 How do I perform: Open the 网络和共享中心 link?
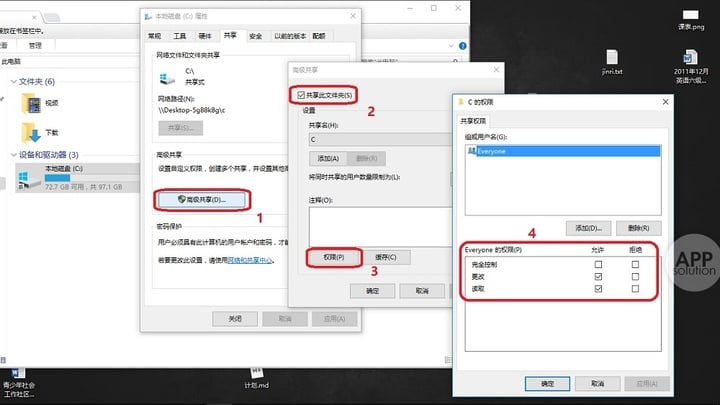point(250,260)
